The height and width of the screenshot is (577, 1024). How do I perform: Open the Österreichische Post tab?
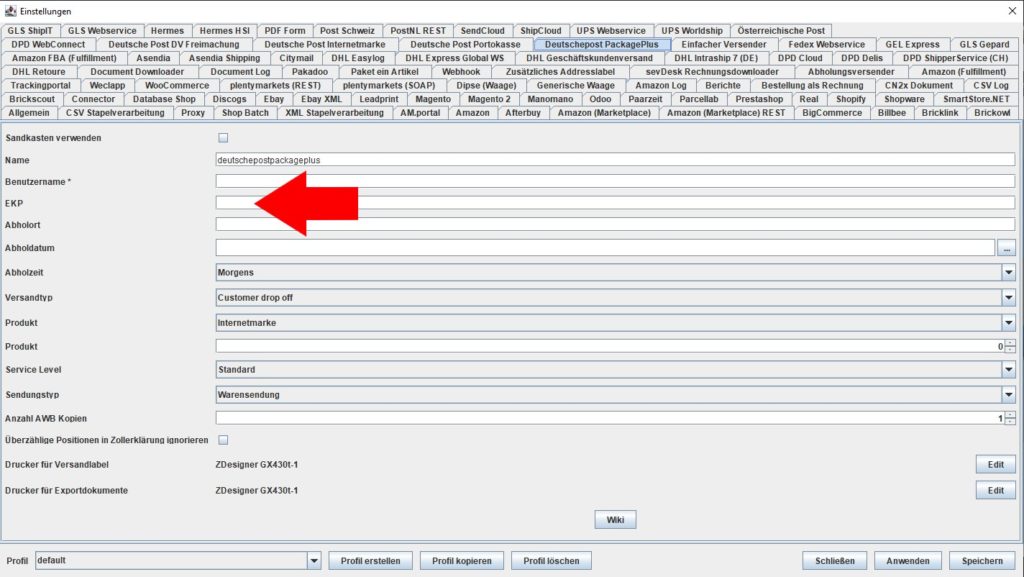[781, 31]
